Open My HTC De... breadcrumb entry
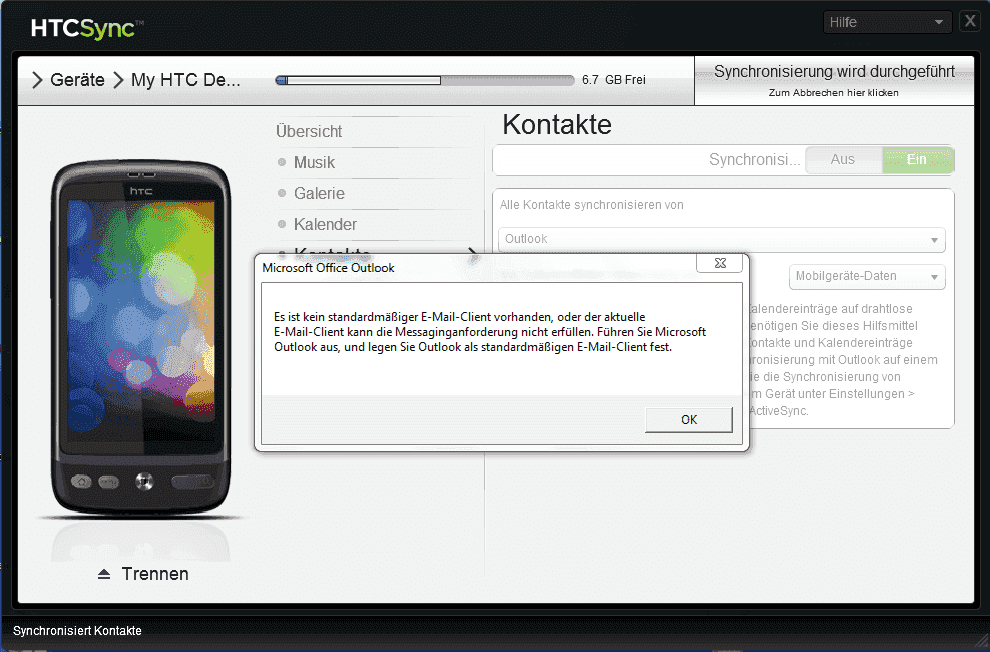 pyautogui.click(x=186, y=80)
